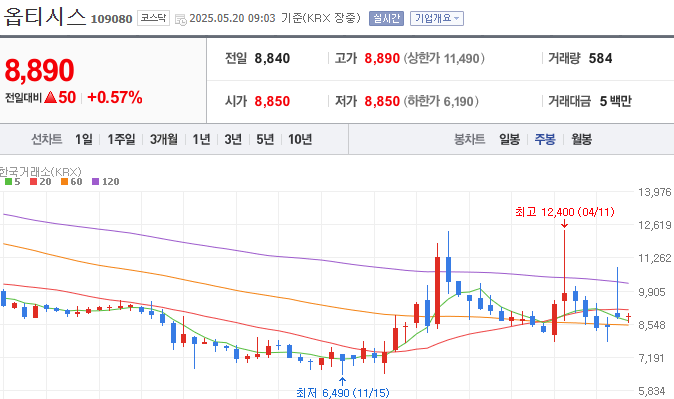Click the red up-triangle change icon

click(50, 98)
